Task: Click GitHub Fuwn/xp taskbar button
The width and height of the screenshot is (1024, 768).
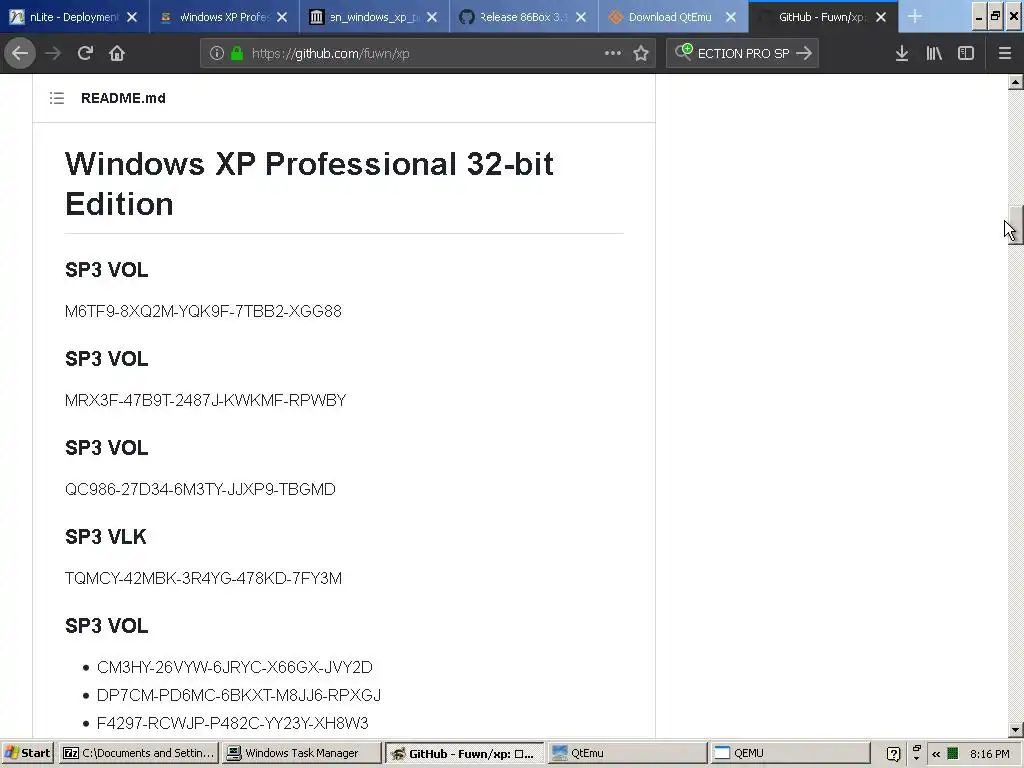Action: point(464,753)
